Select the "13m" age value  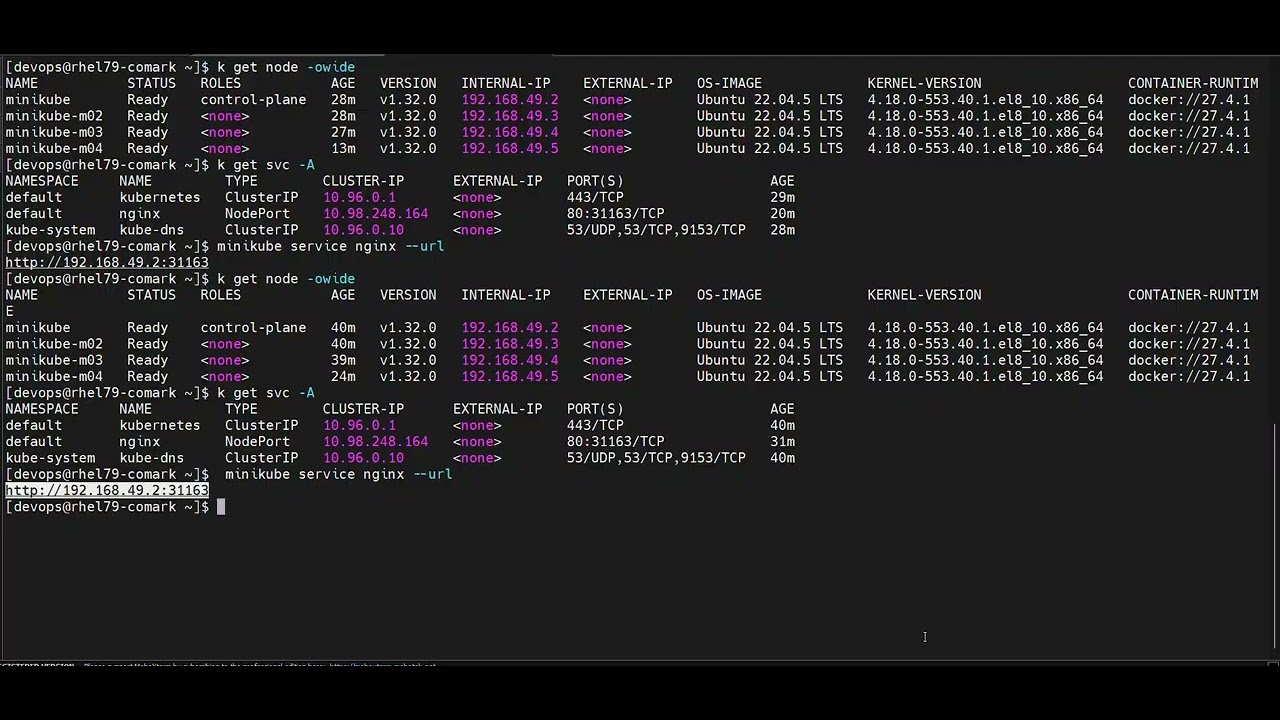coord(343,148)
